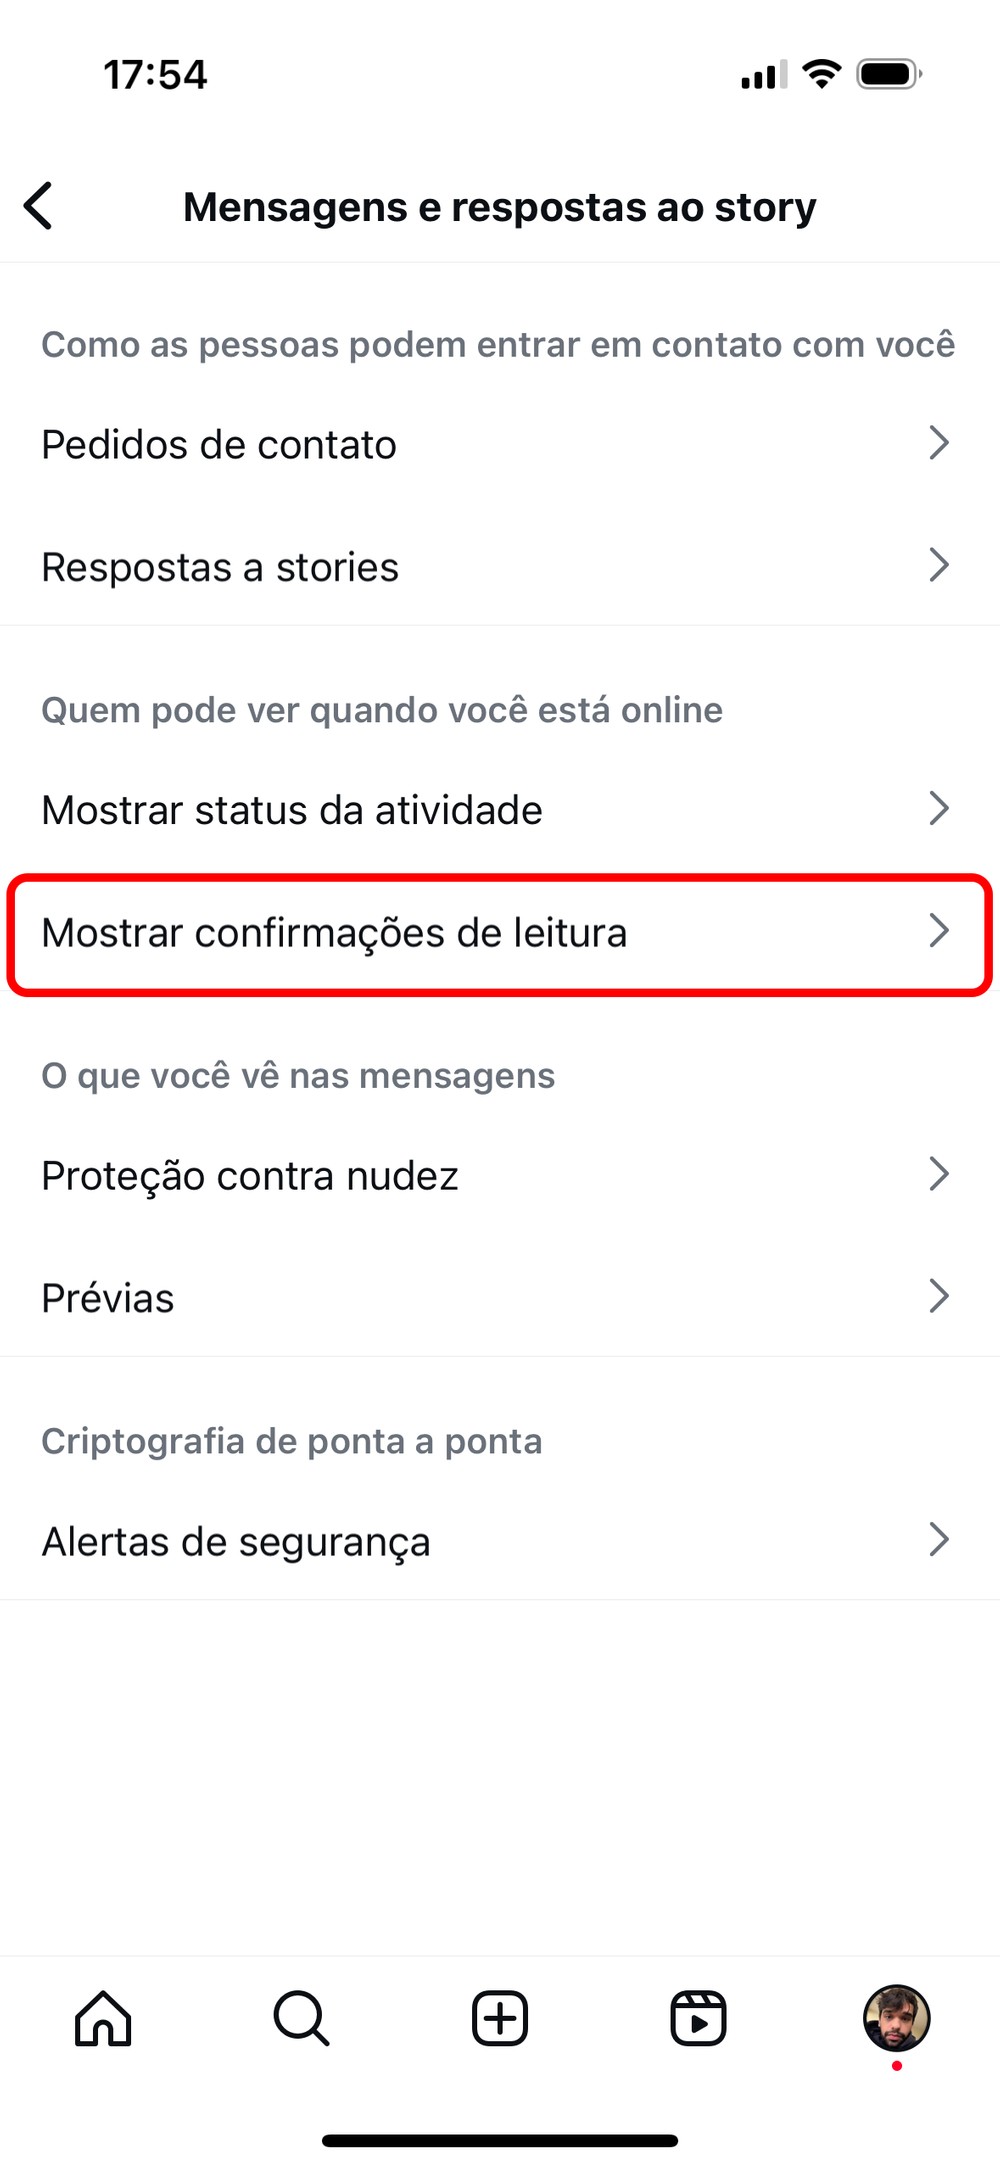
Task: Select Respostas a stories label
Action: pos(220,567)
